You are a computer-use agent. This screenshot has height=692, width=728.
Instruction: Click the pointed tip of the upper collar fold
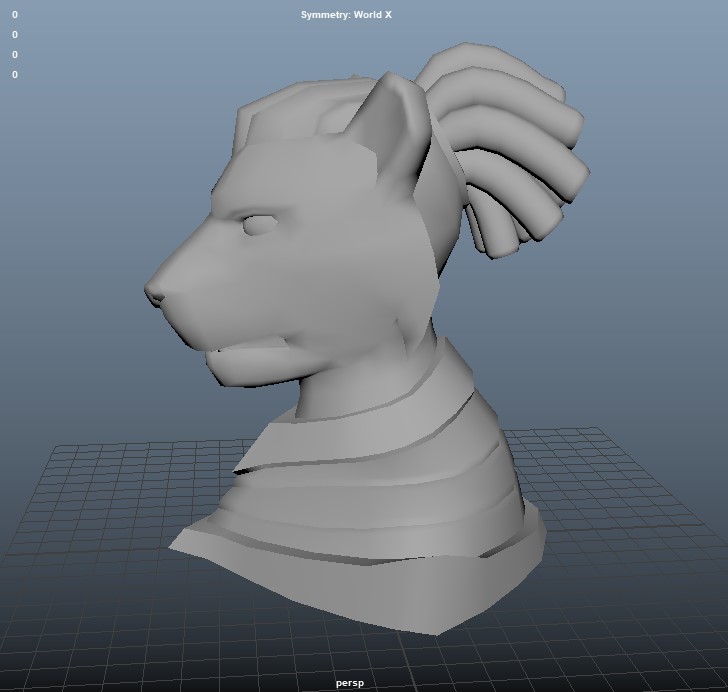pos(238,470)
